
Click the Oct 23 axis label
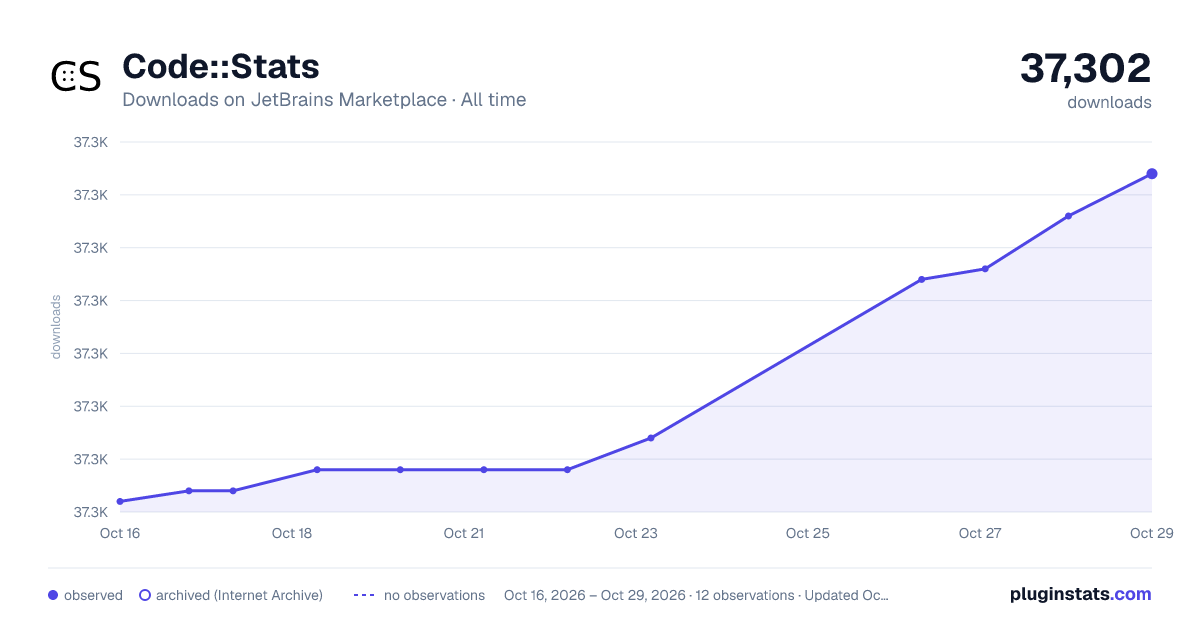tap(636, 533)
